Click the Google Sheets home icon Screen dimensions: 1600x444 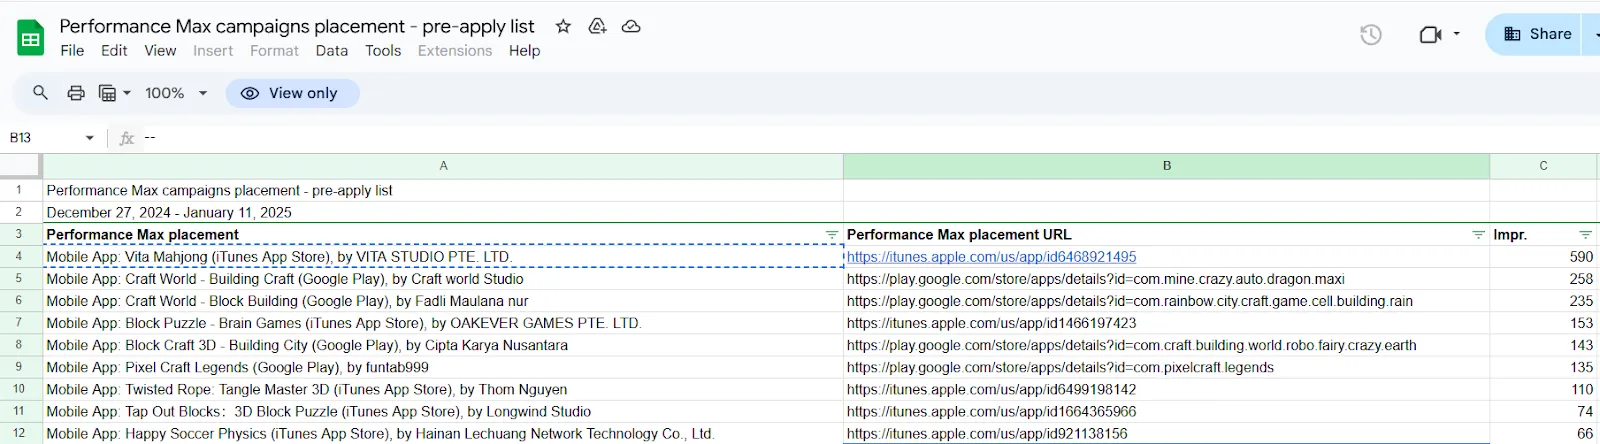click(31, 38)
